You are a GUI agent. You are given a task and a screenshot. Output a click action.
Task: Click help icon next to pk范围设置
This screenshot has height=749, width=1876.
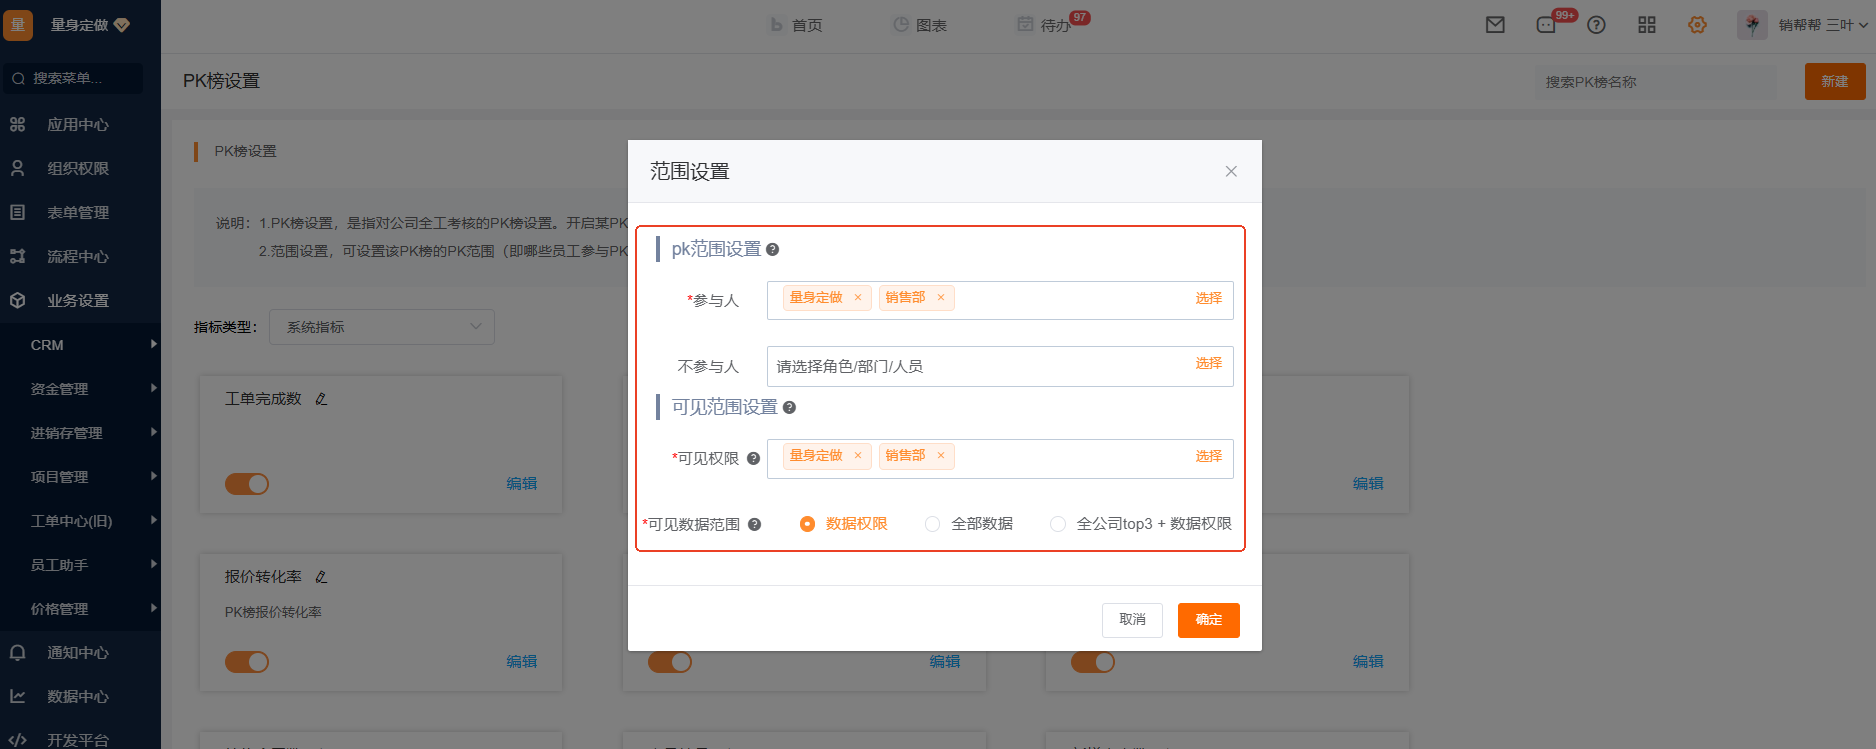click(772, 250)
